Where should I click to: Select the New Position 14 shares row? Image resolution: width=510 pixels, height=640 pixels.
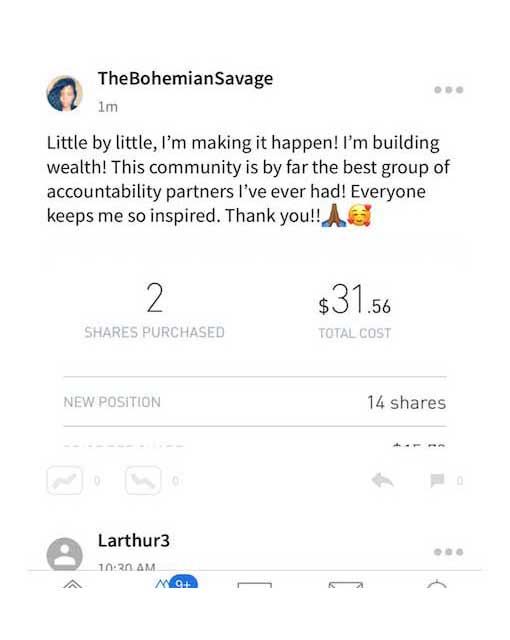[x=255, y=402]
